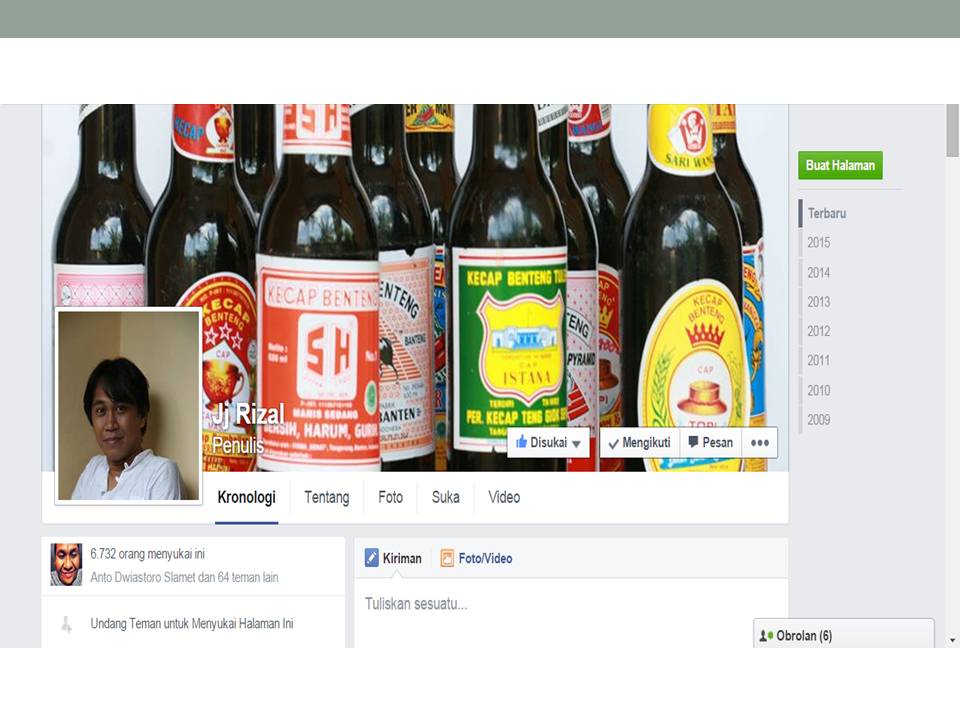Click the Obrolan chat people icon
This screenshot has width=960, height=720.
[x=766, y=636]
